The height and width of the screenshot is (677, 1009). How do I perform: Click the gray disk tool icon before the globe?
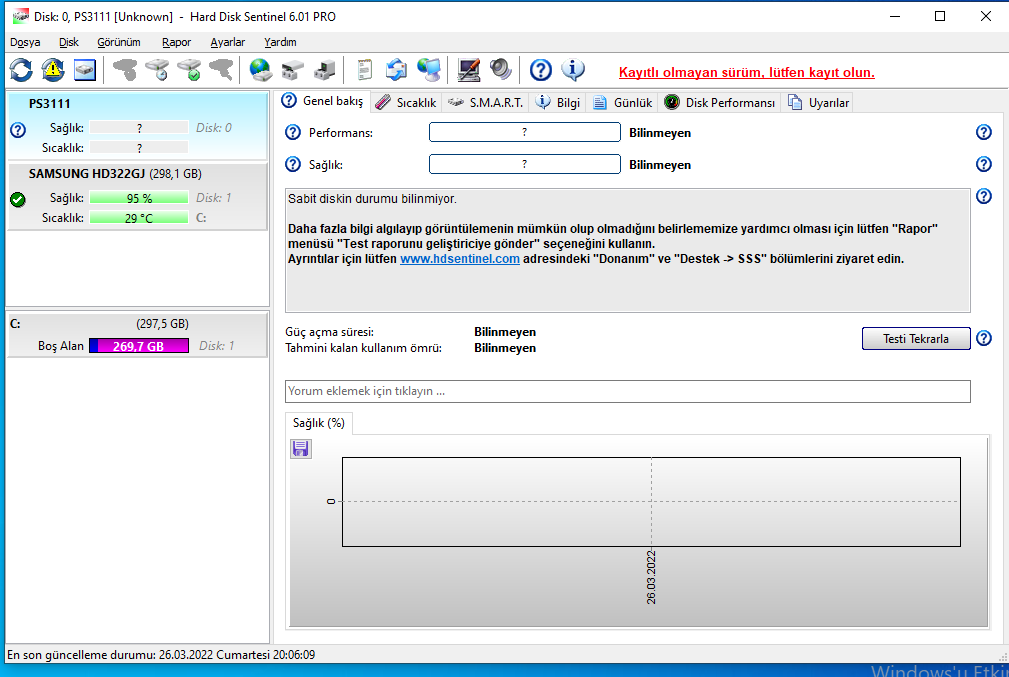pyautogui.click(x=221, y=70)
